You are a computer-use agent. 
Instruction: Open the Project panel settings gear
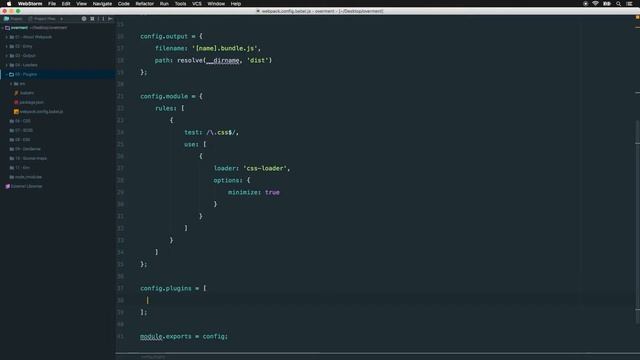coord(102,19)
